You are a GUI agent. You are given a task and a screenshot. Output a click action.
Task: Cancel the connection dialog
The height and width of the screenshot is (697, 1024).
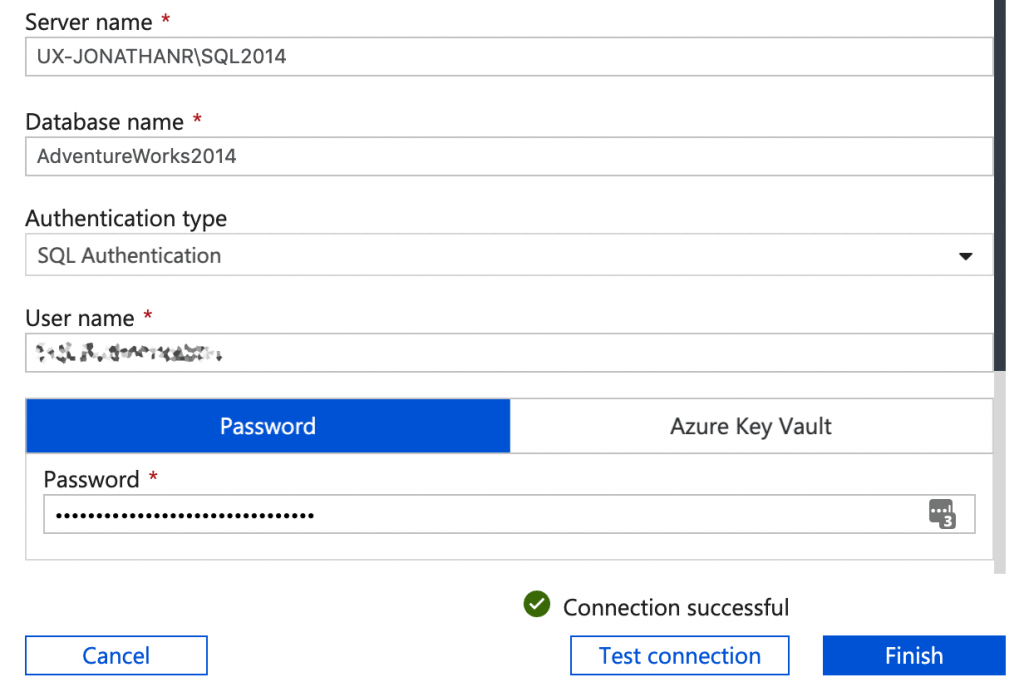(x=115, y=655)
